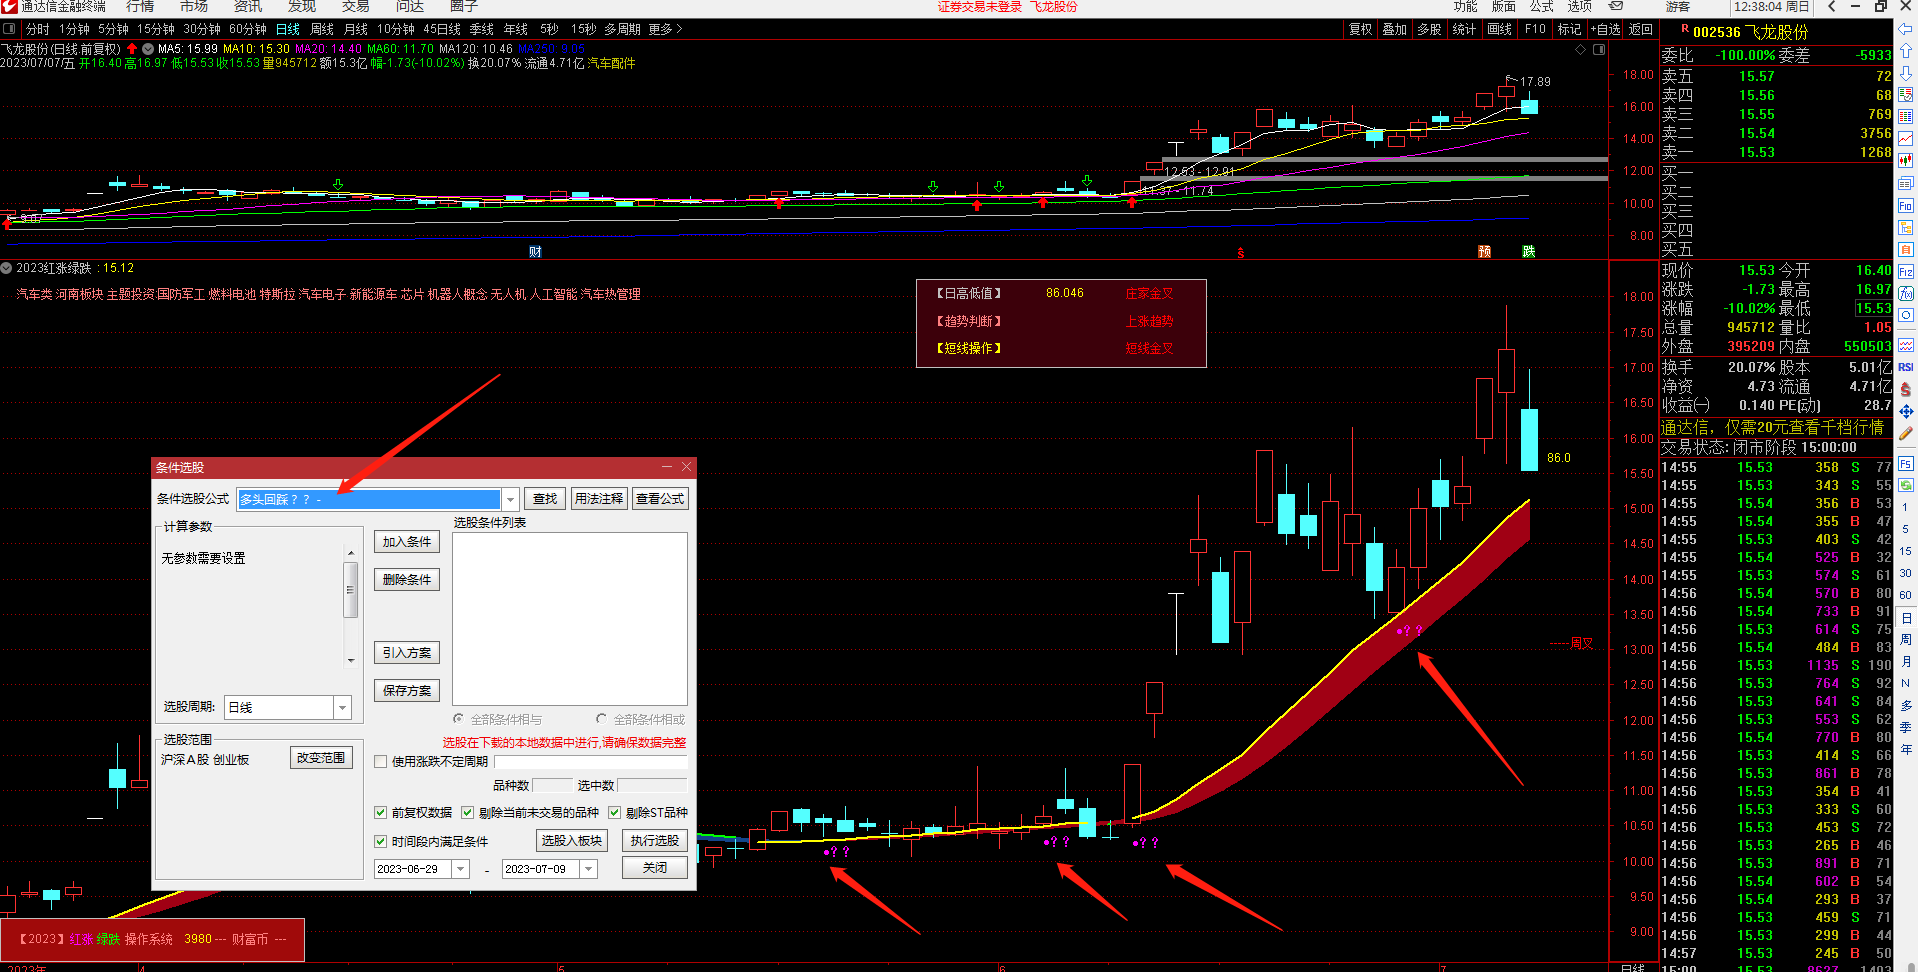Screen dimensions: 1918x972
Task: Switch to 周线 period tab
Action: [x=322, y=29]
